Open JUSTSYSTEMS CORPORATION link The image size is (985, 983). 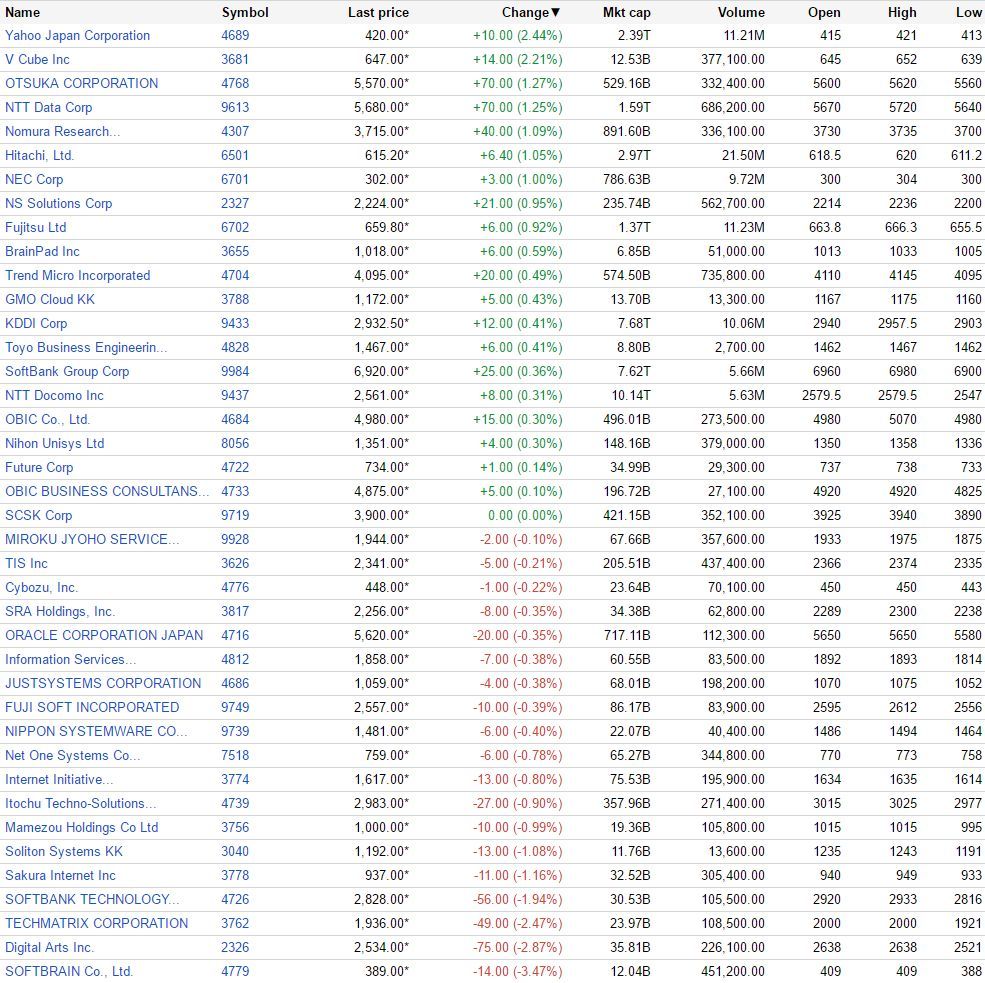(103, 683)
